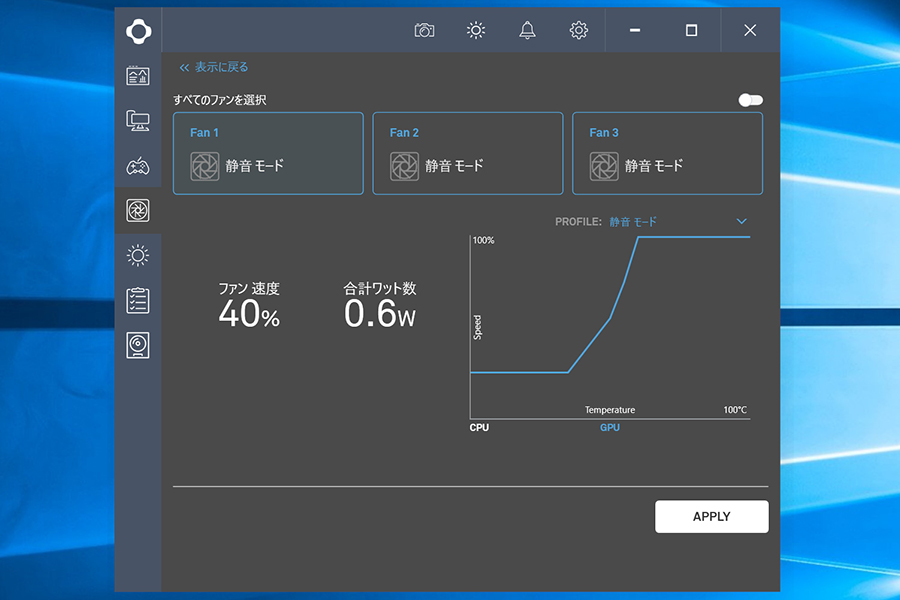Viewport: 900px width, 600px height.
Task: Open the gaming controller sidebar icon
Action: [x=138, y=166]
